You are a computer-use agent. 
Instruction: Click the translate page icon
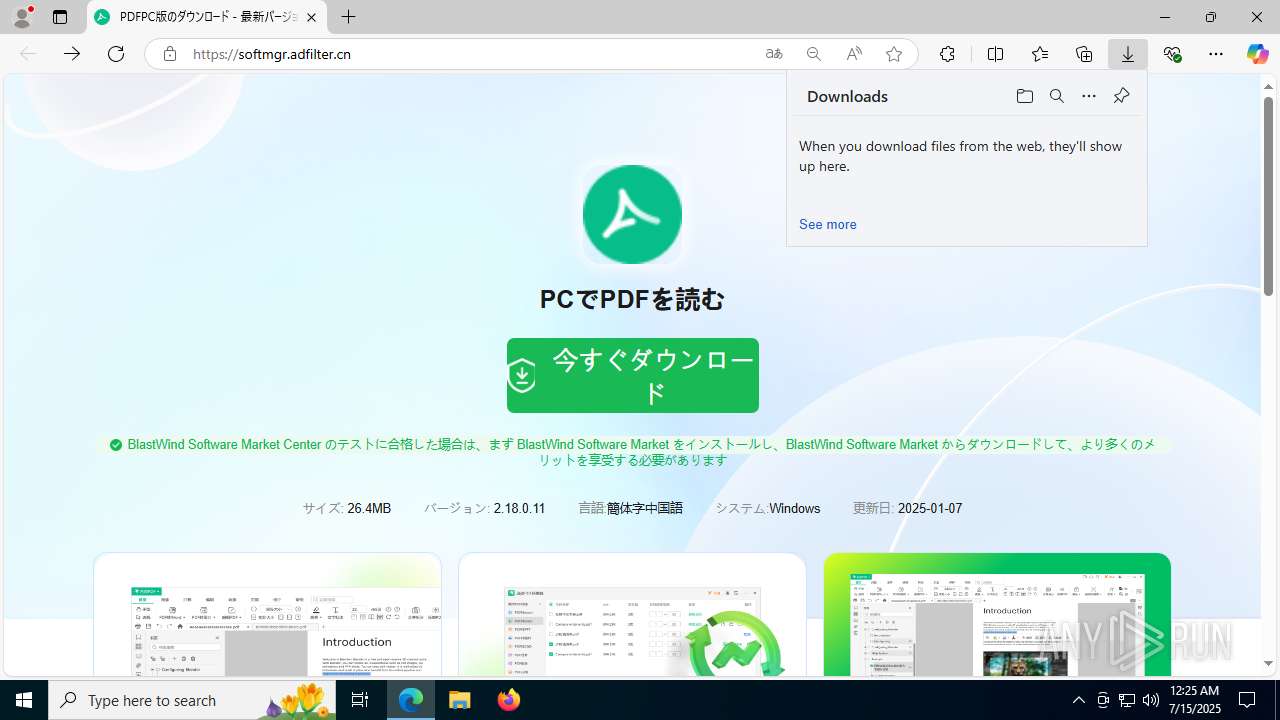coord(774,54)
